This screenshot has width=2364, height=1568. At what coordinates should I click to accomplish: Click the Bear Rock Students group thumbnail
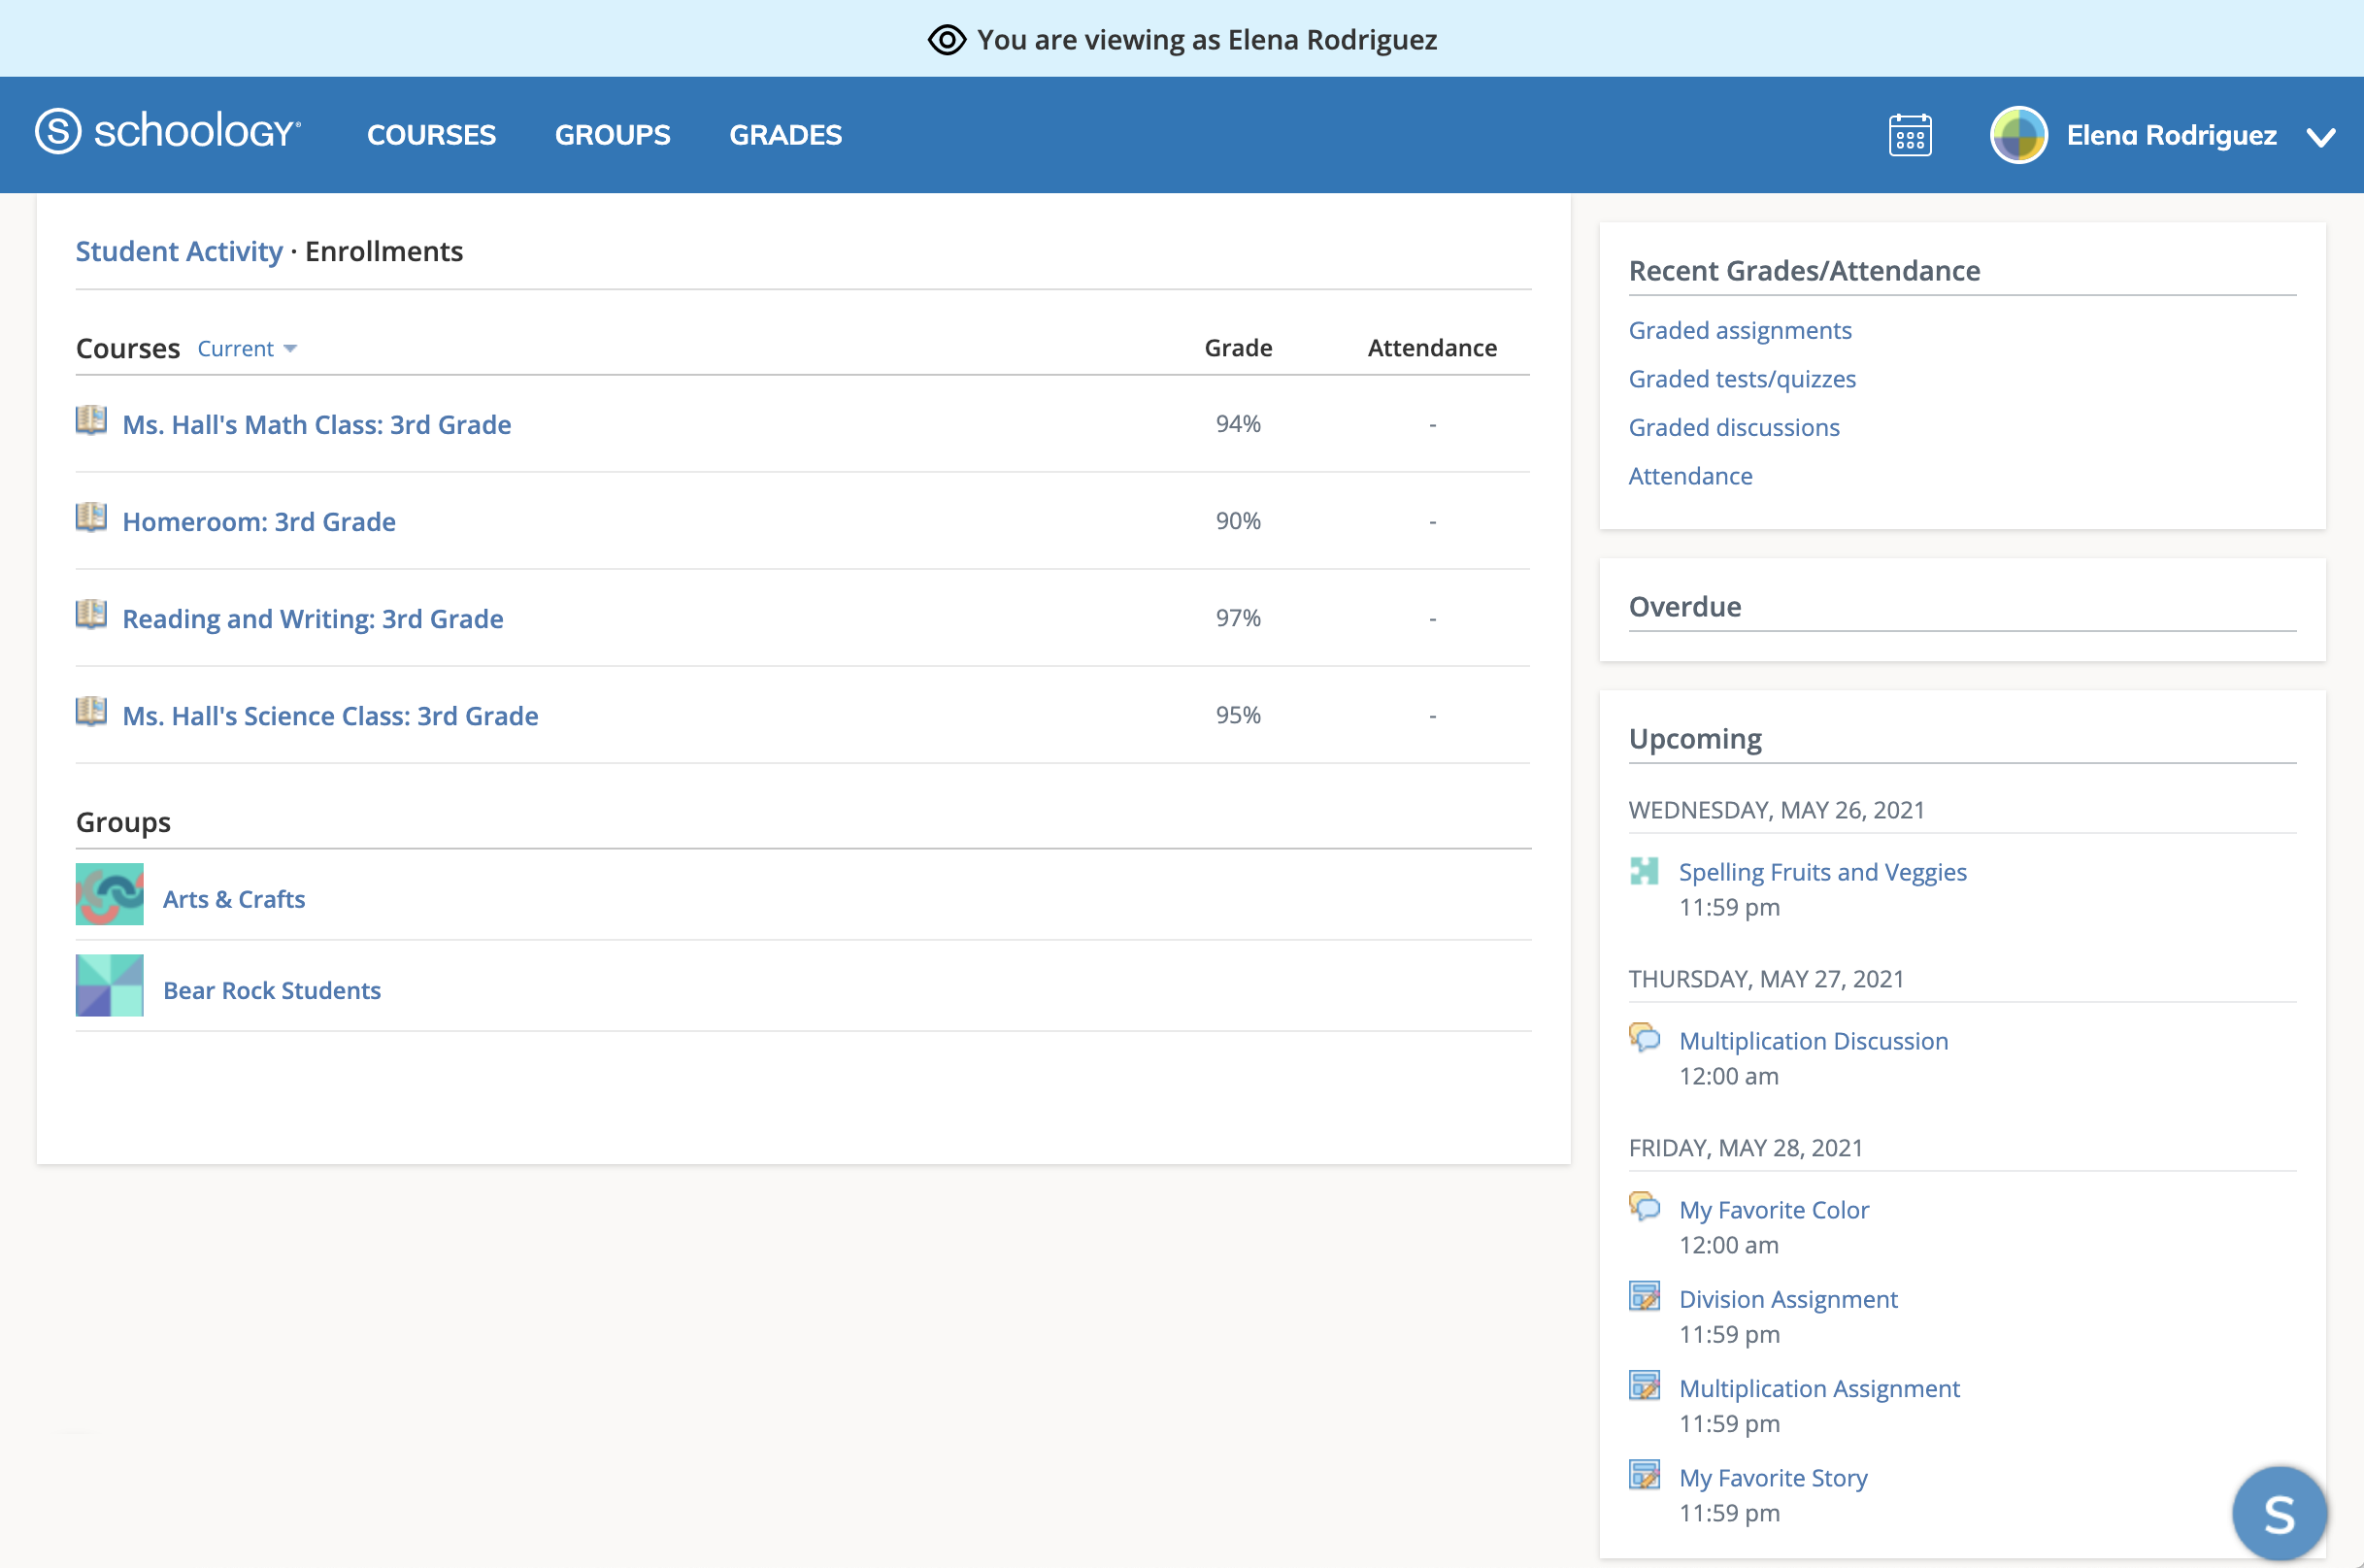(110, 986)
